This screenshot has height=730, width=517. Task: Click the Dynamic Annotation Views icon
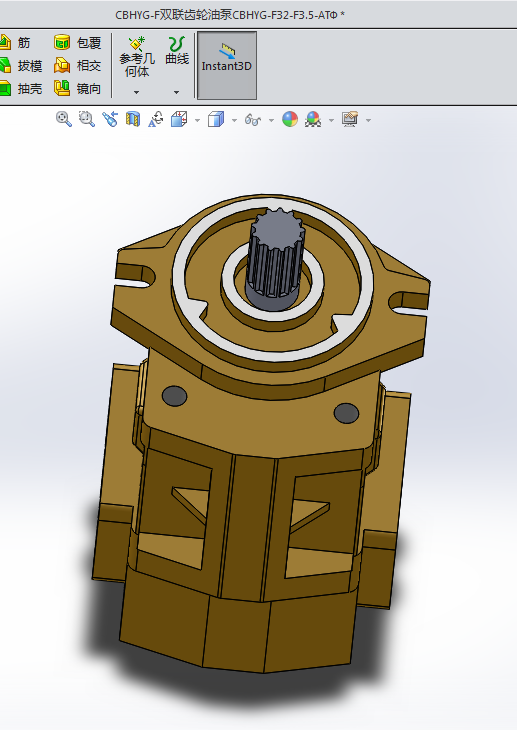point(156,119)
